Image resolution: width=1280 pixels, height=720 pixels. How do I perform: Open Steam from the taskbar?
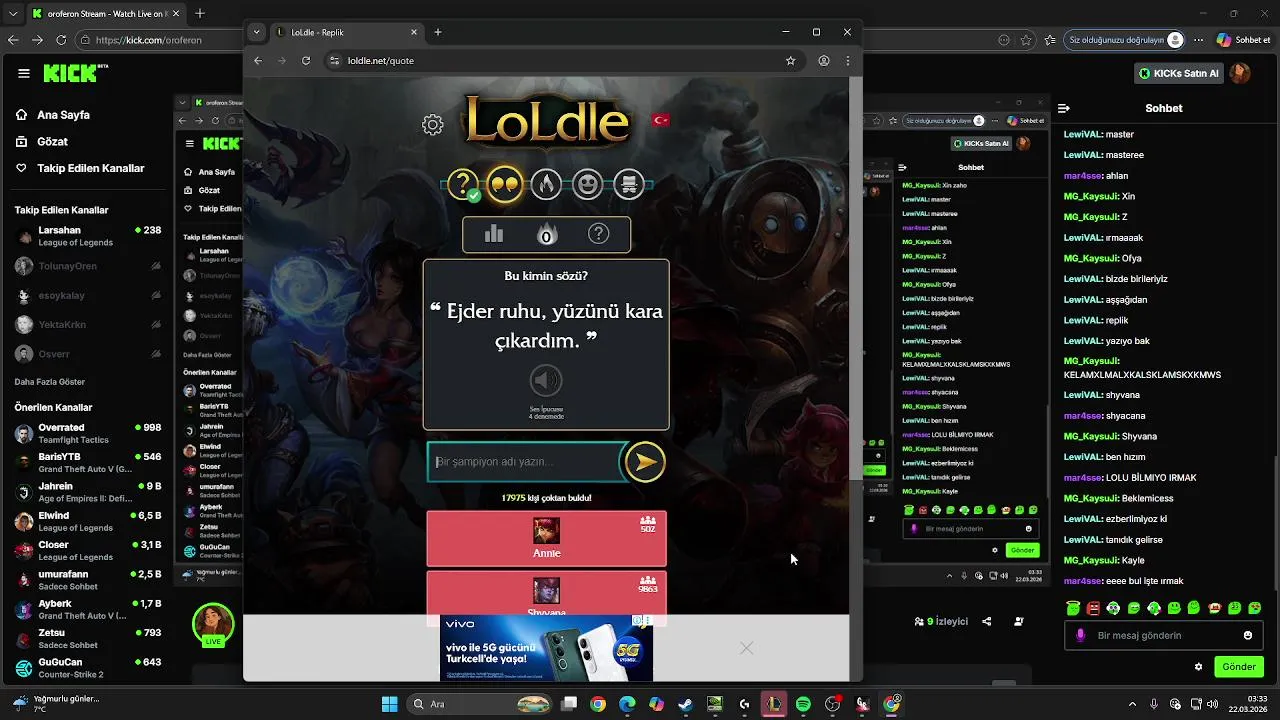pyautogui.click(x=685, y=704)
